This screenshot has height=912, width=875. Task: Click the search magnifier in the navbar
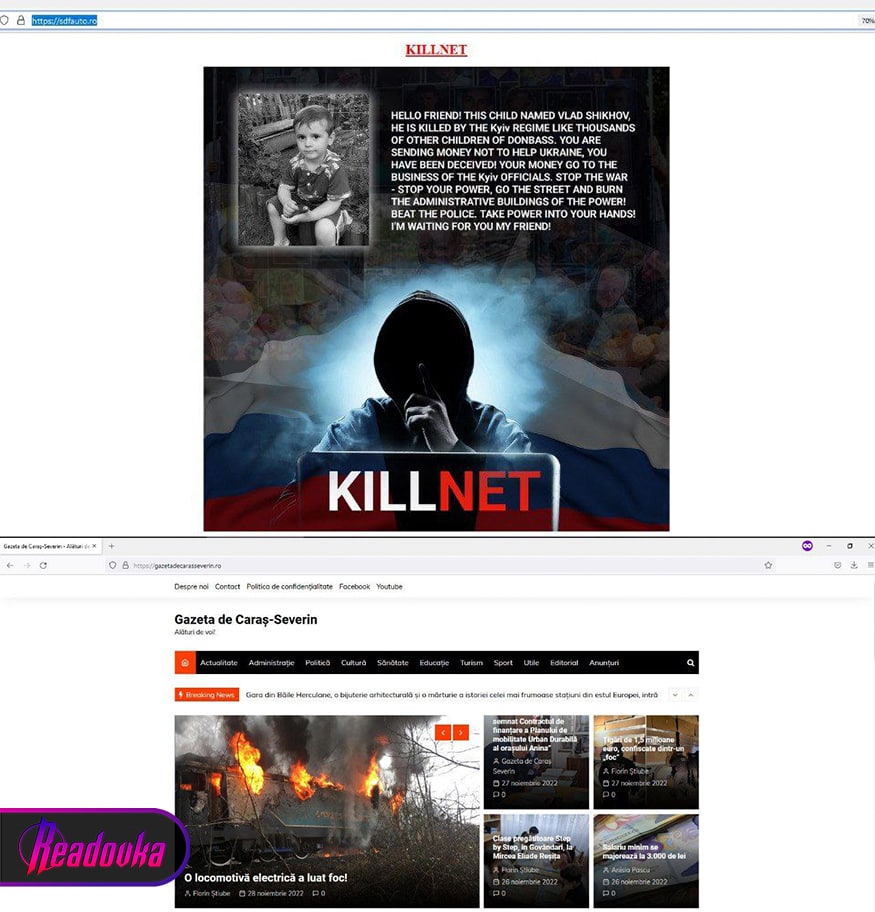pos(690,662)
